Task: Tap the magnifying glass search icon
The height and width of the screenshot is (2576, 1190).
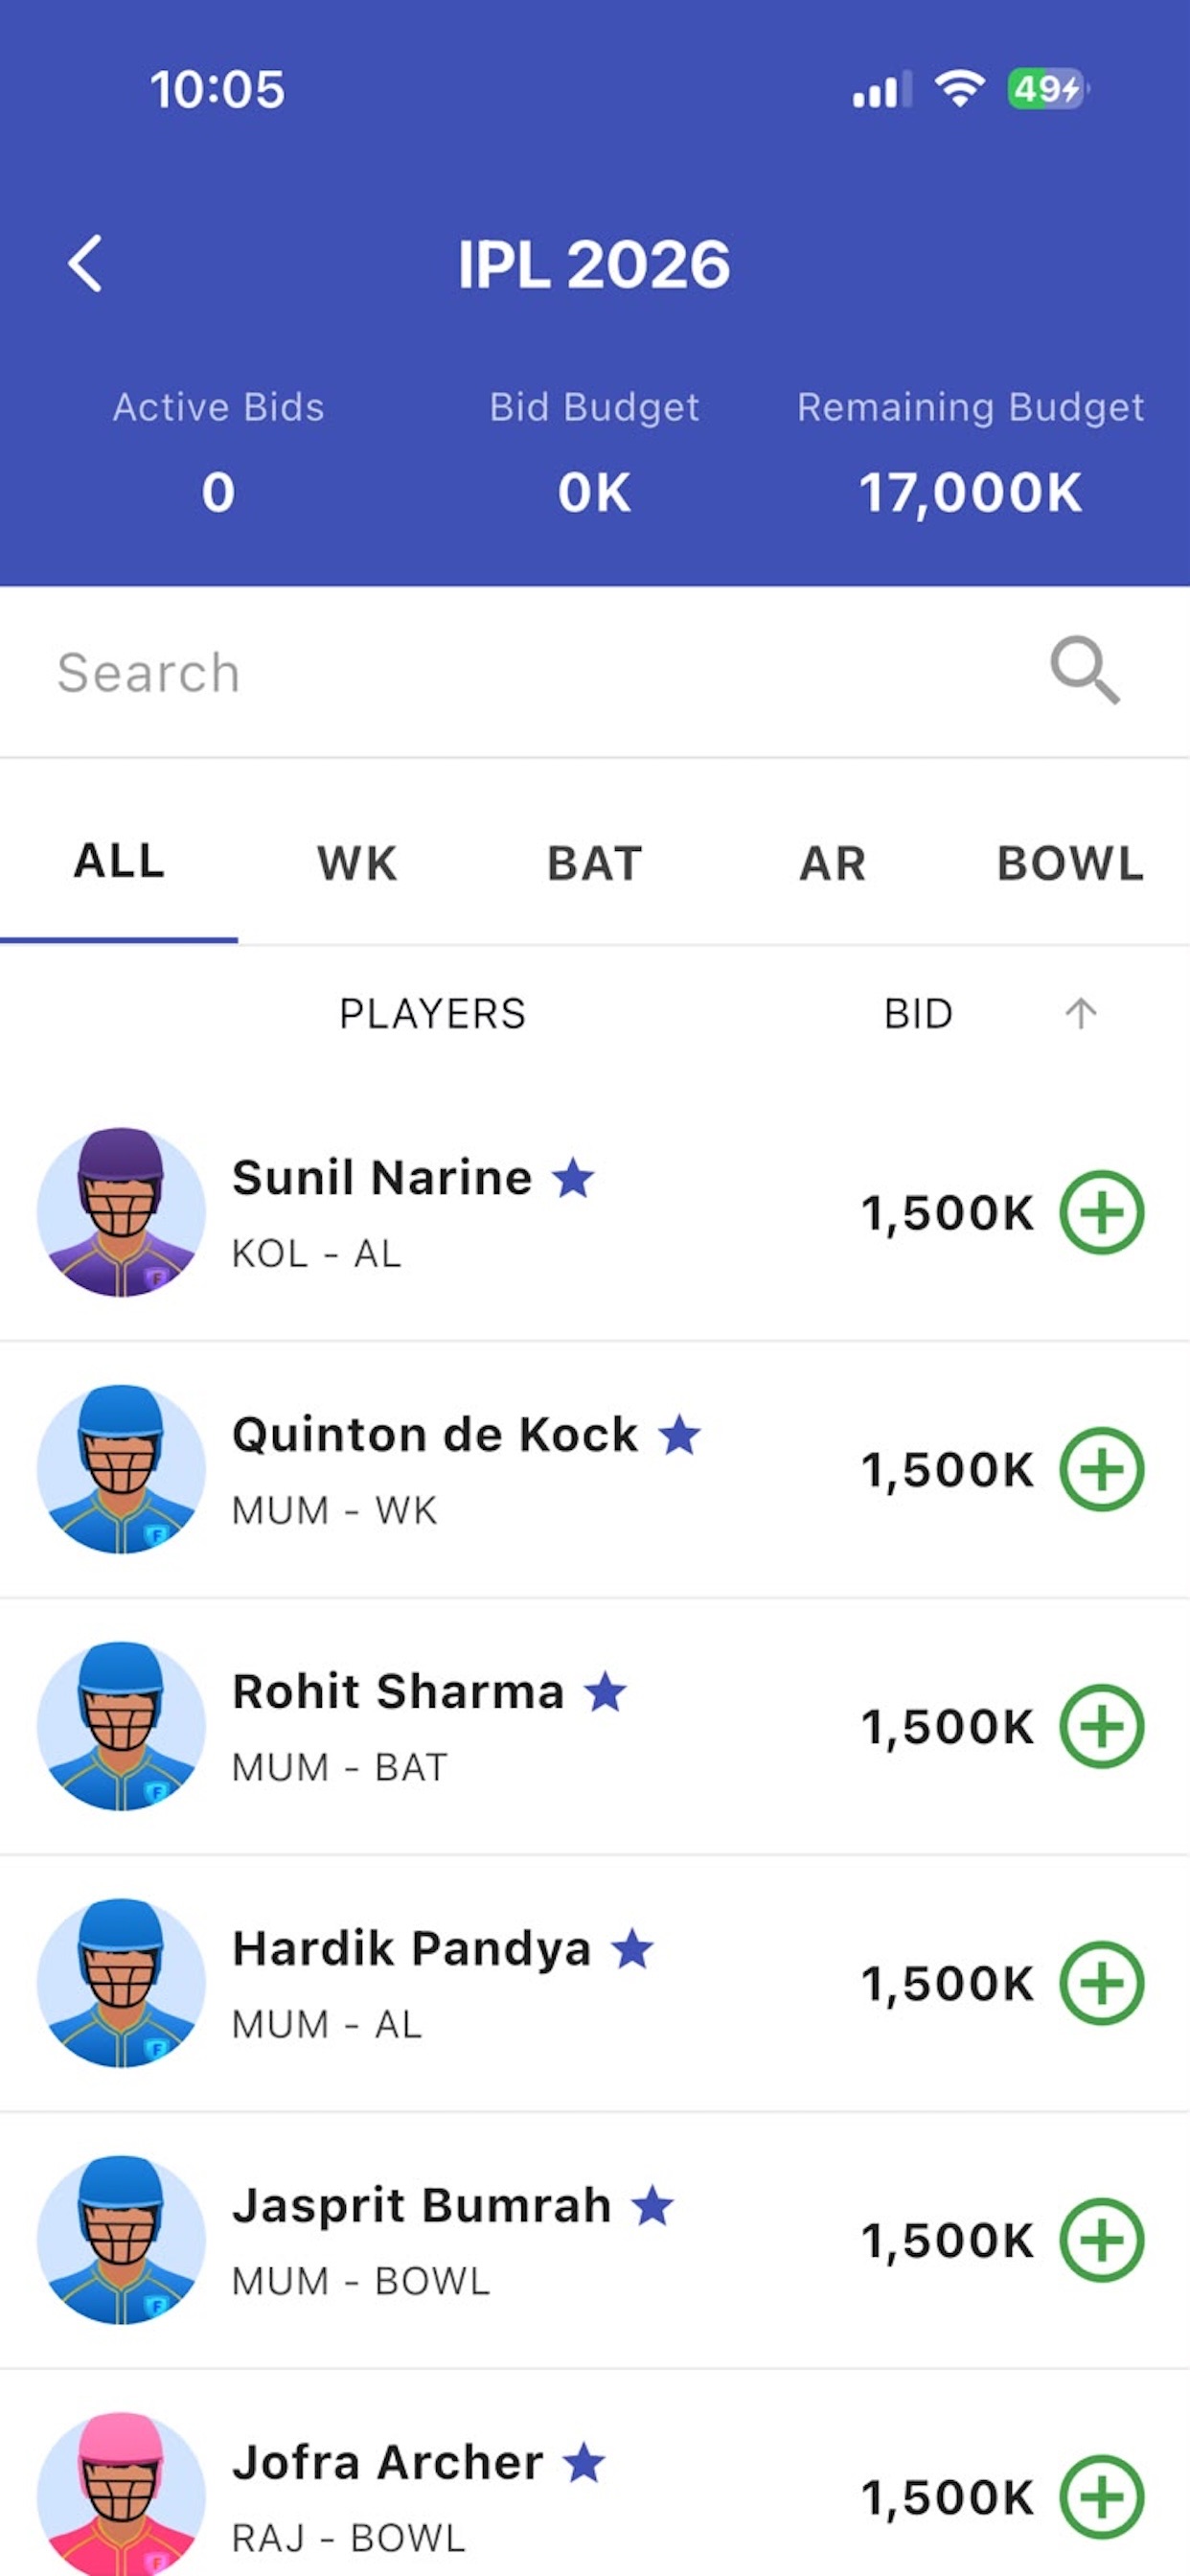Action: tap(1084, 670)
